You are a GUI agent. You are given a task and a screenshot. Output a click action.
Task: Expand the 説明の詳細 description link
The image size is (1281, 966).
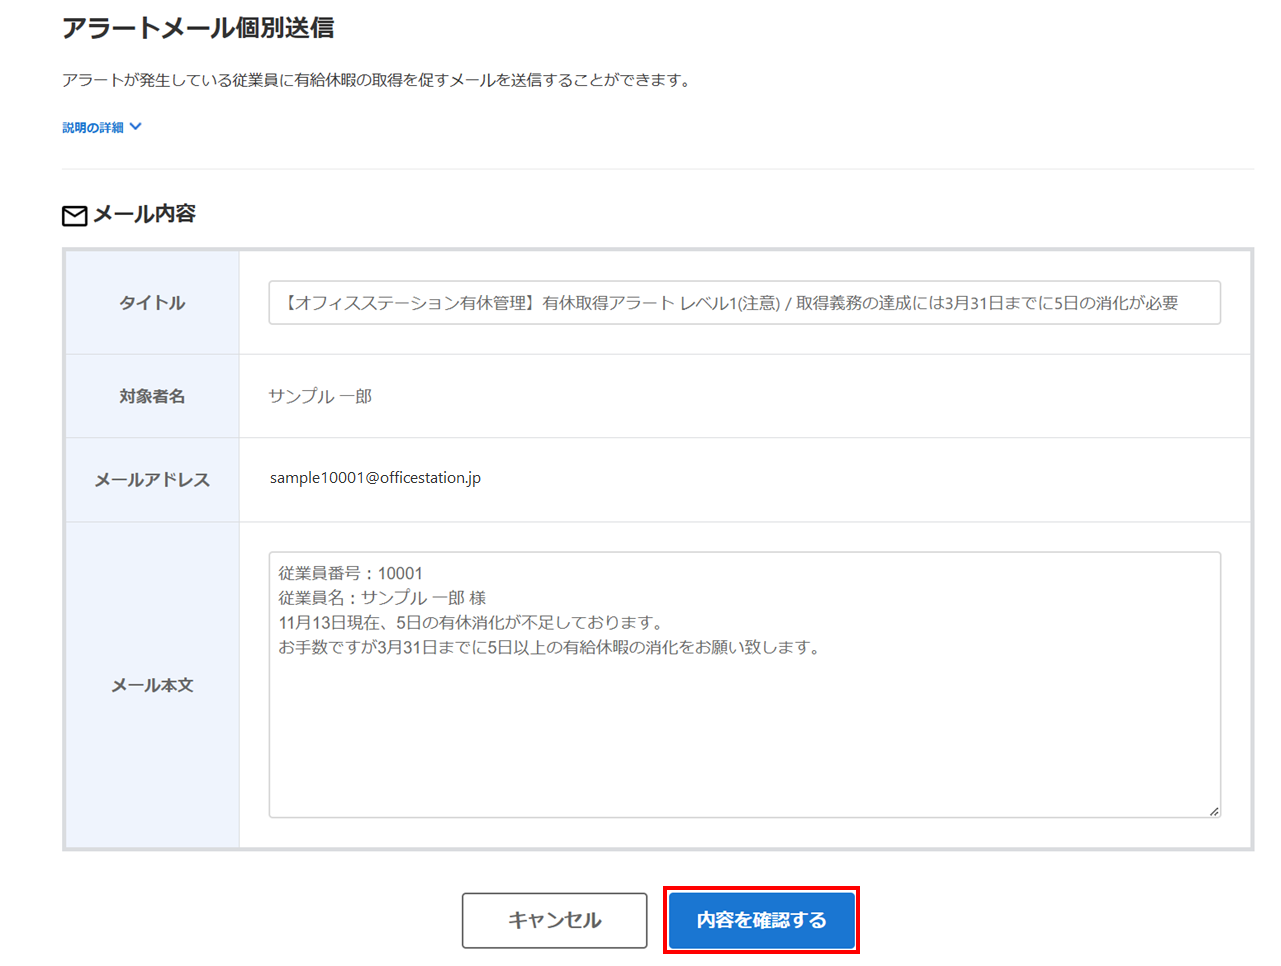pyautogui.click(x=93, y=128)
